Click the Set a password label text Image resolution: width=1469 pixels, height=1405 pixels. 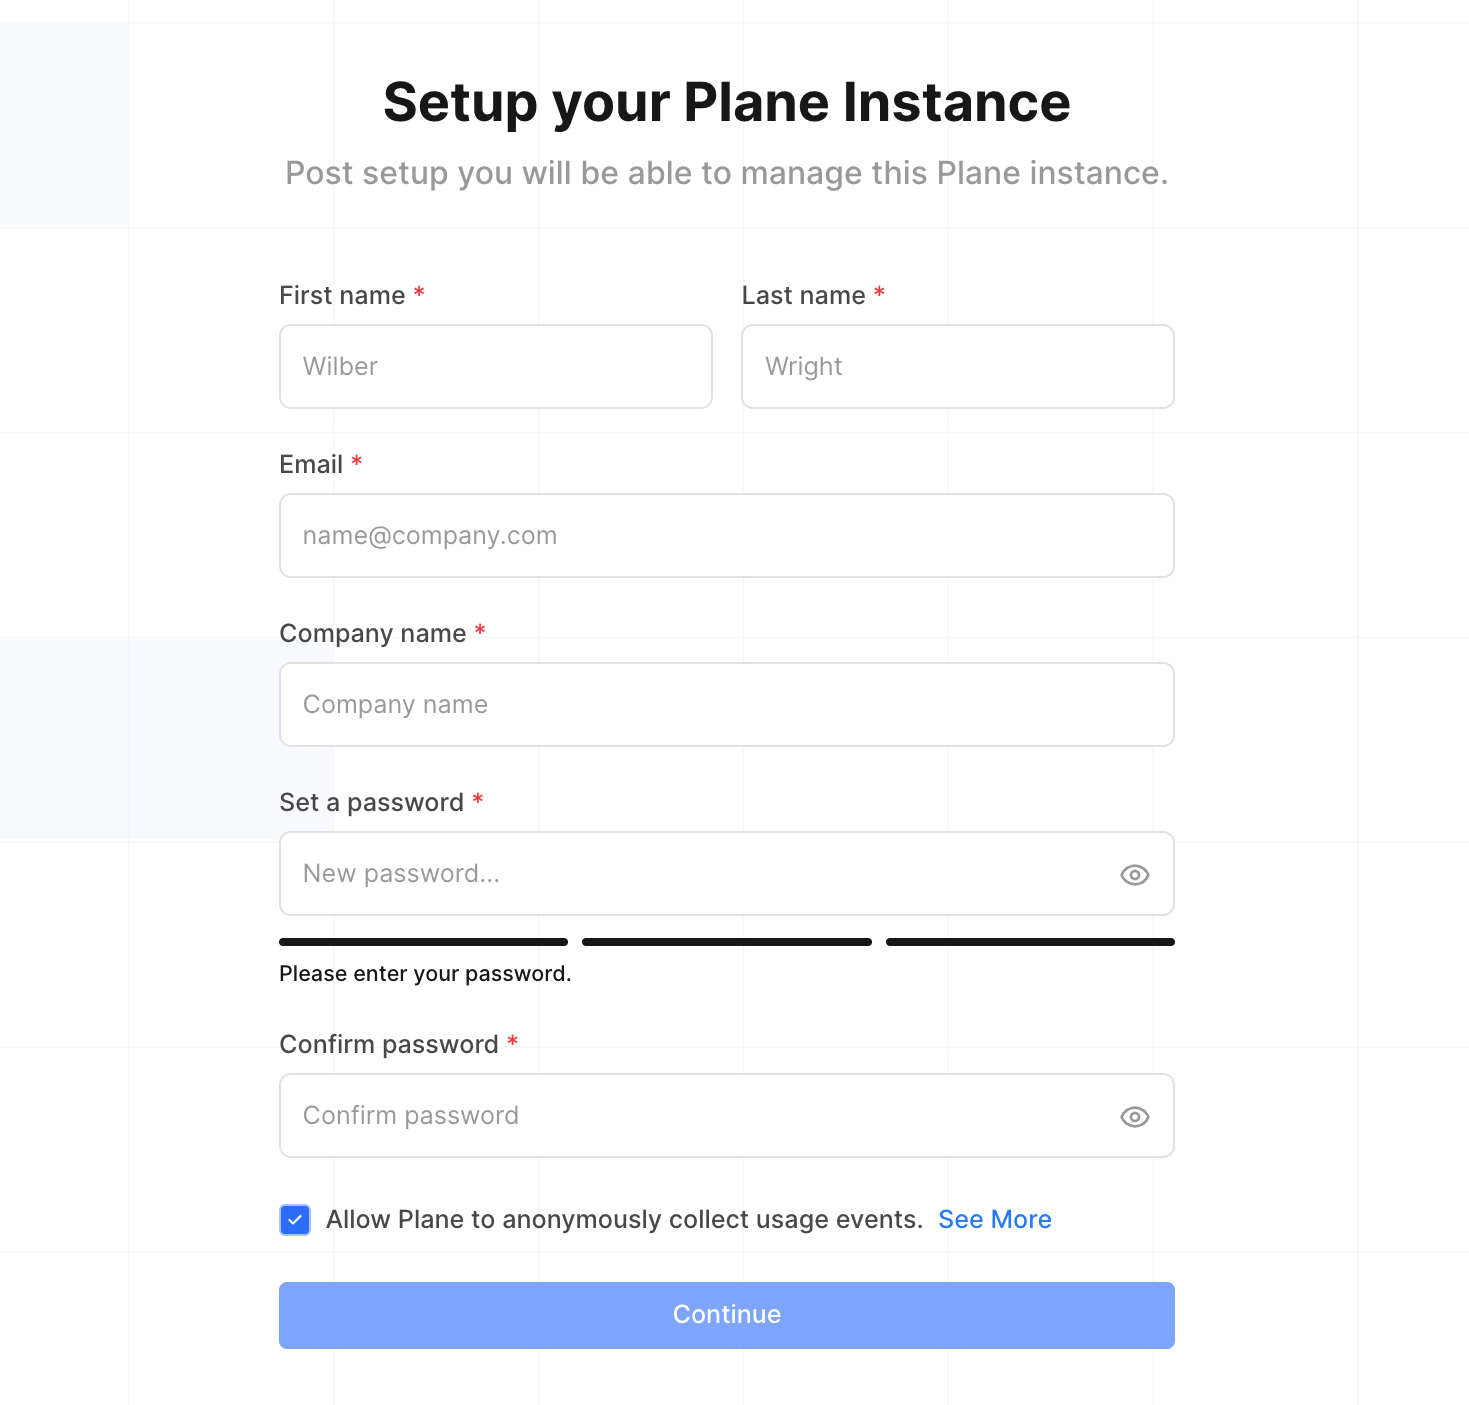click(370, 802)
